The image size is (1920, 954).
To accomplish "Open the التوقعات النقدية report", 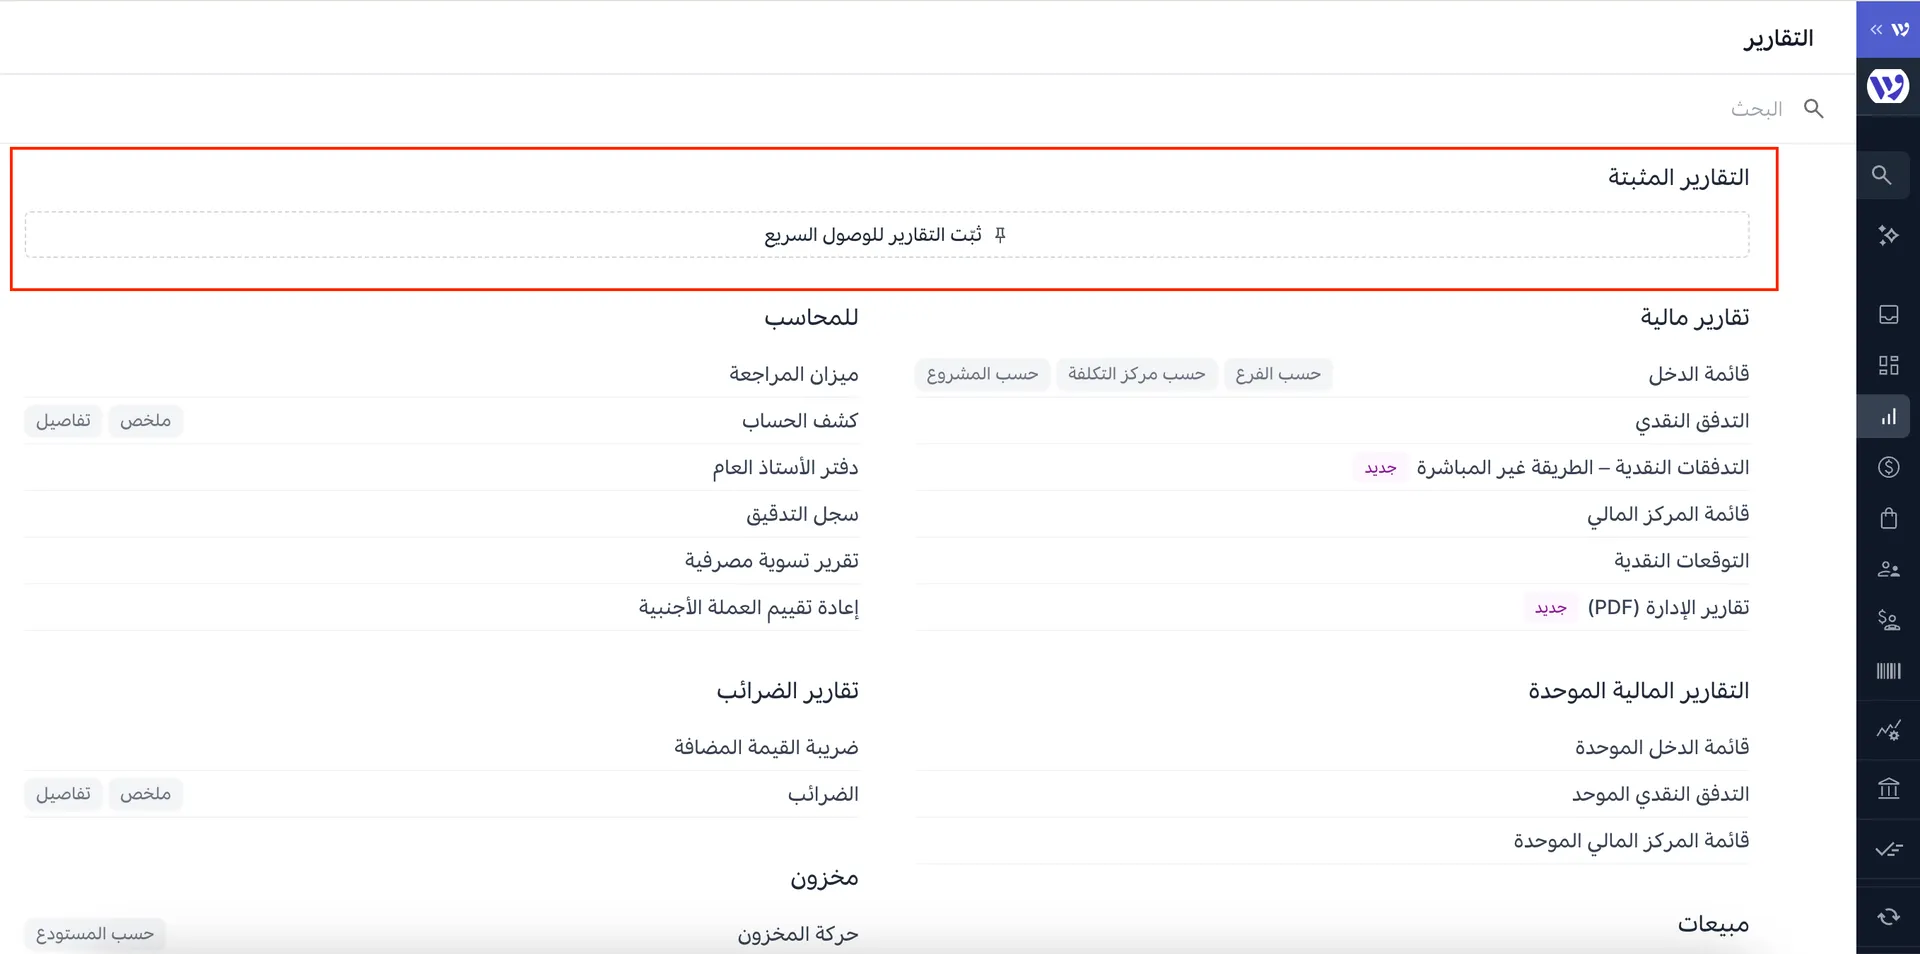I will [x=1682, y=561].
